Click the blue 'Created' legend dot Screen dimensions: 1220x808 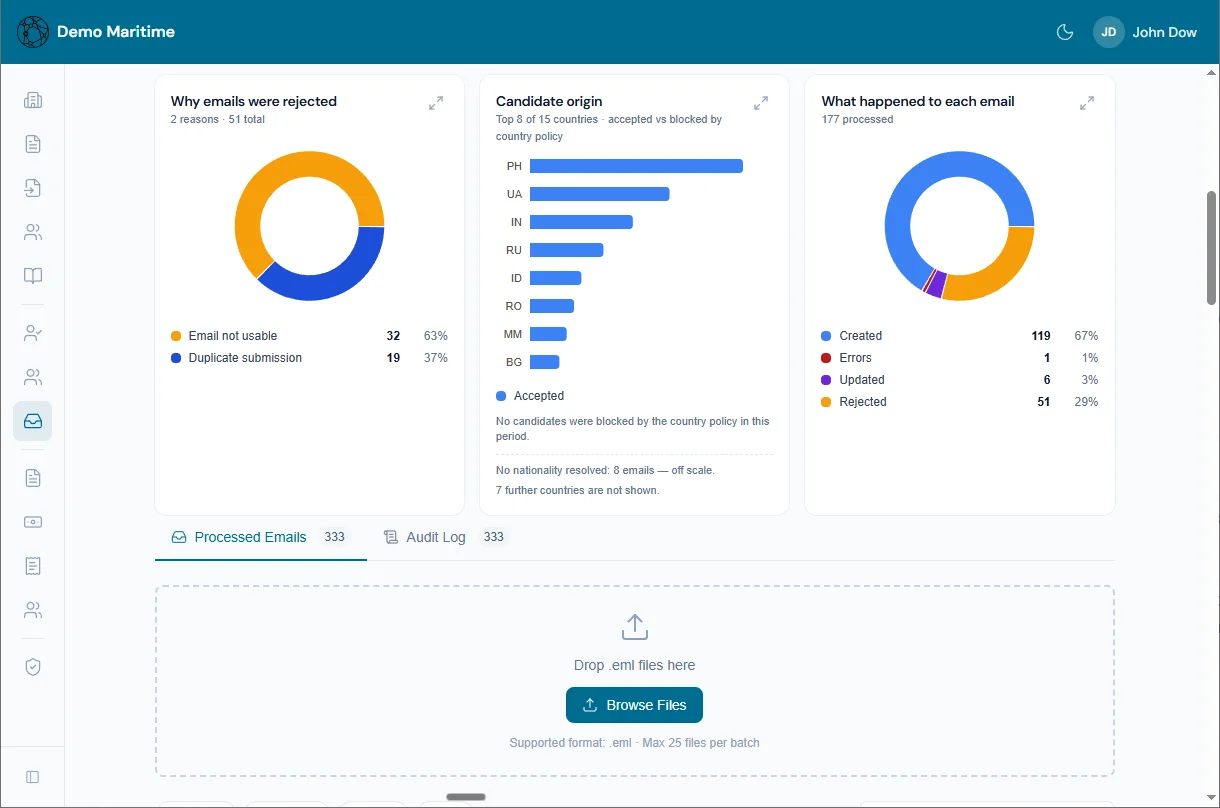click(x=826, y=336)
